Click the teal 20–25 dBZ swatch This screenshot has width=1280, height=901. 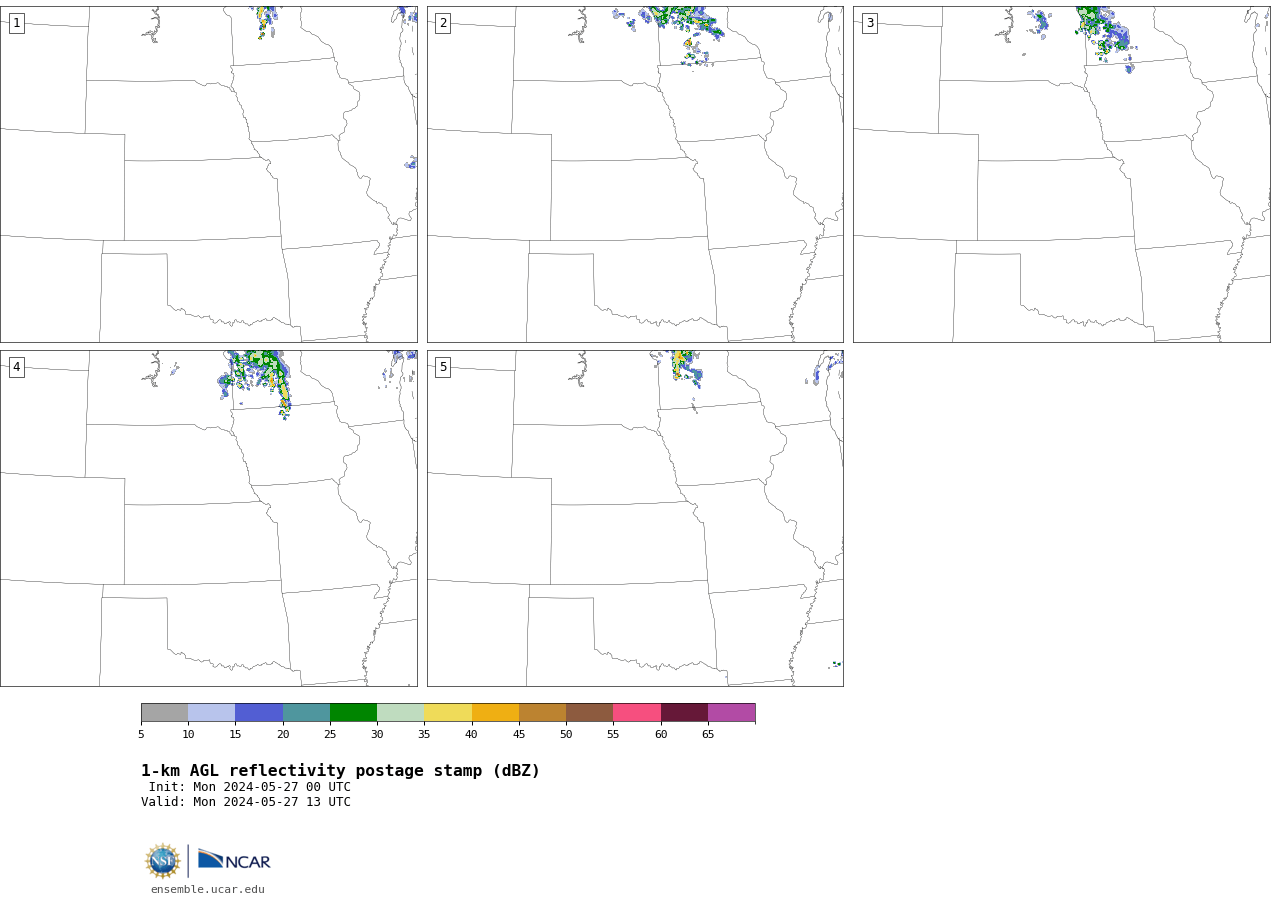(x=306, y=713)
